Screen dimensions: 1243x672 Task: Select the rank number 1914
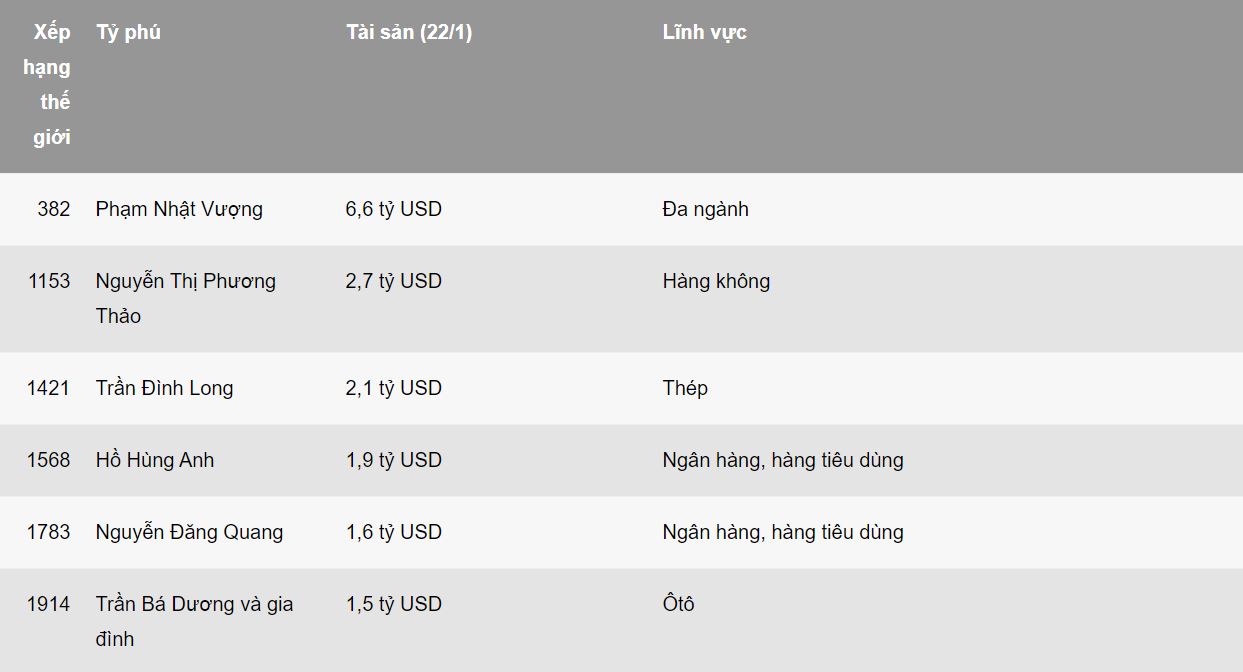pos(49,604)
